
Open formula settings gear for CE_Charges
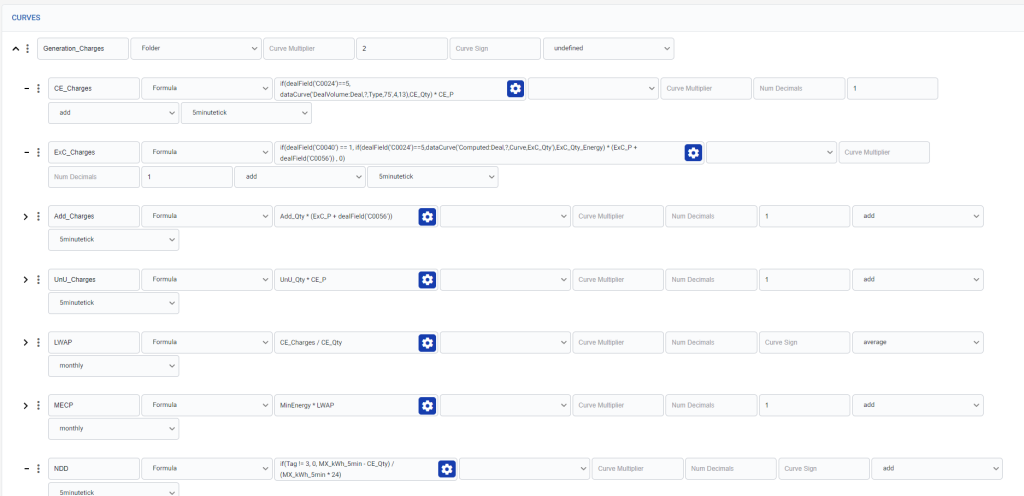point(515,89)
